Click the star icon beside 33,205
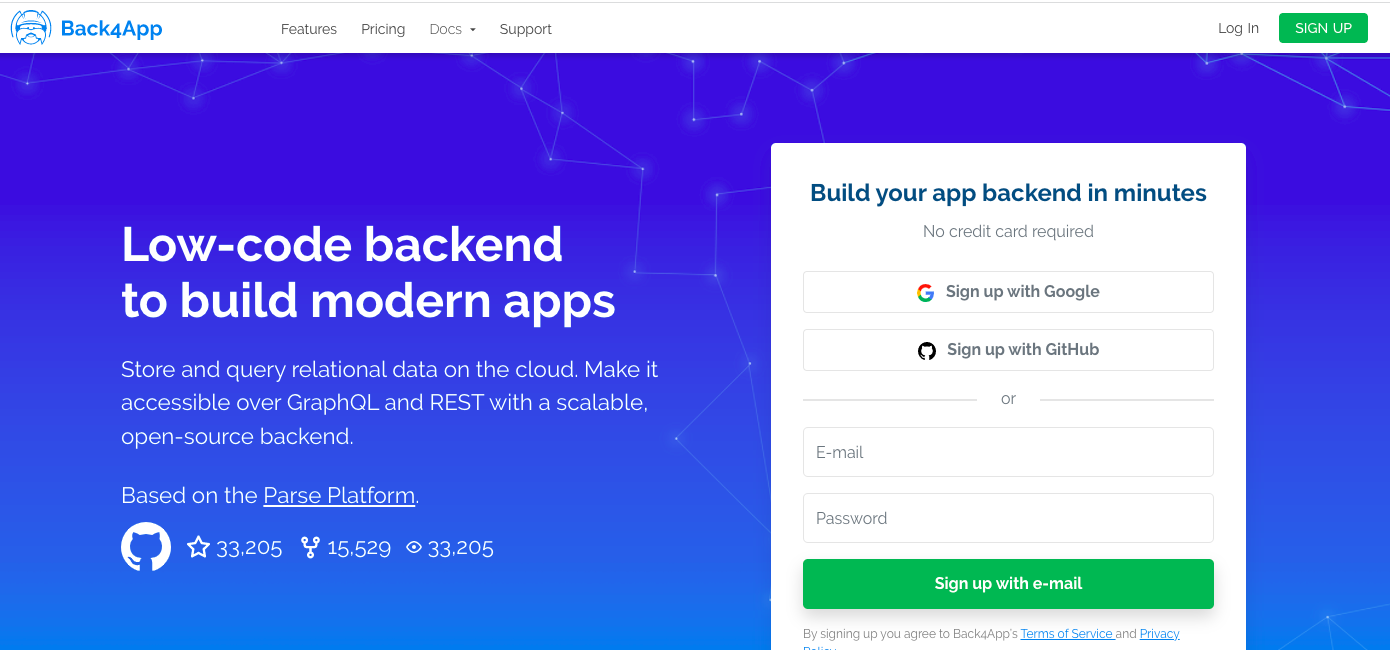This screenshot has width=1390, height=650. click(x=198, y=547)
